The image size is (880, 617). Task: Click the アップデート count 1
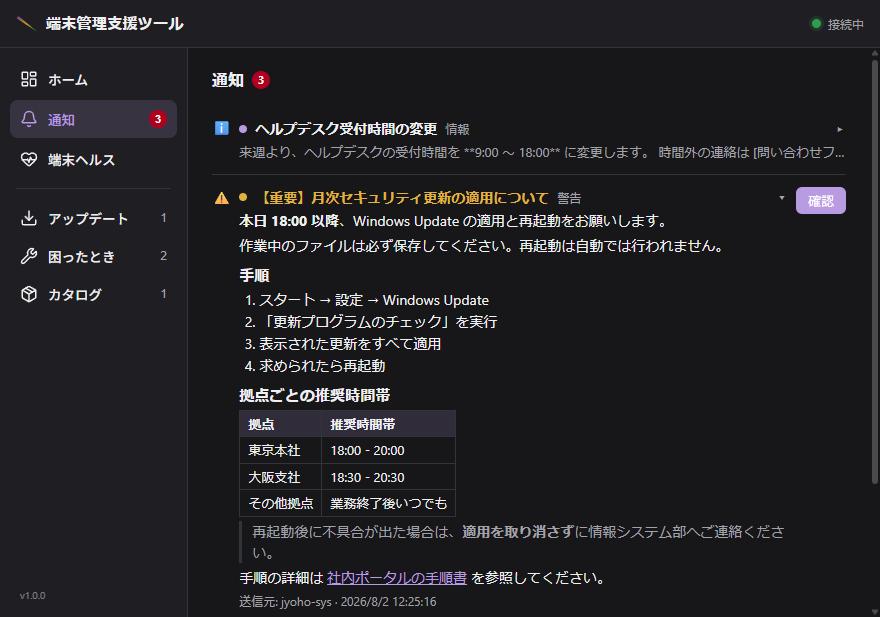(163, 218)
